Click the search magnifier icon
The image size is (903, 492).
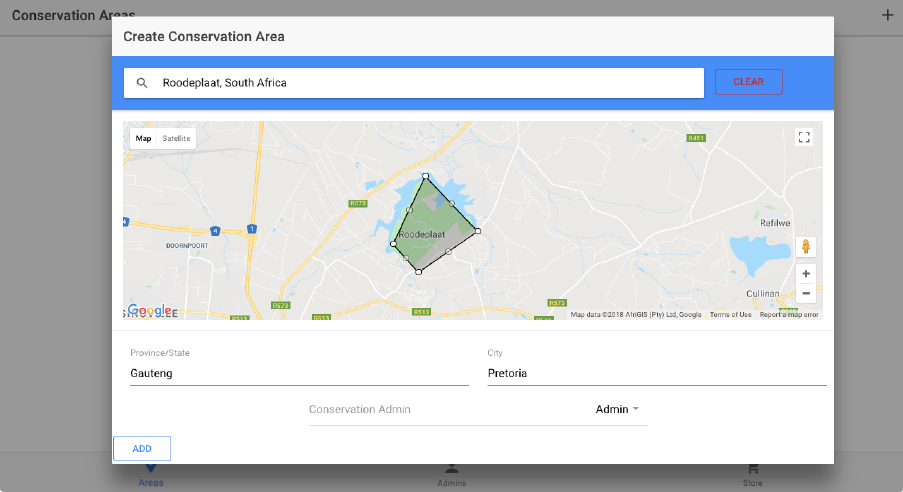(142, 83)
